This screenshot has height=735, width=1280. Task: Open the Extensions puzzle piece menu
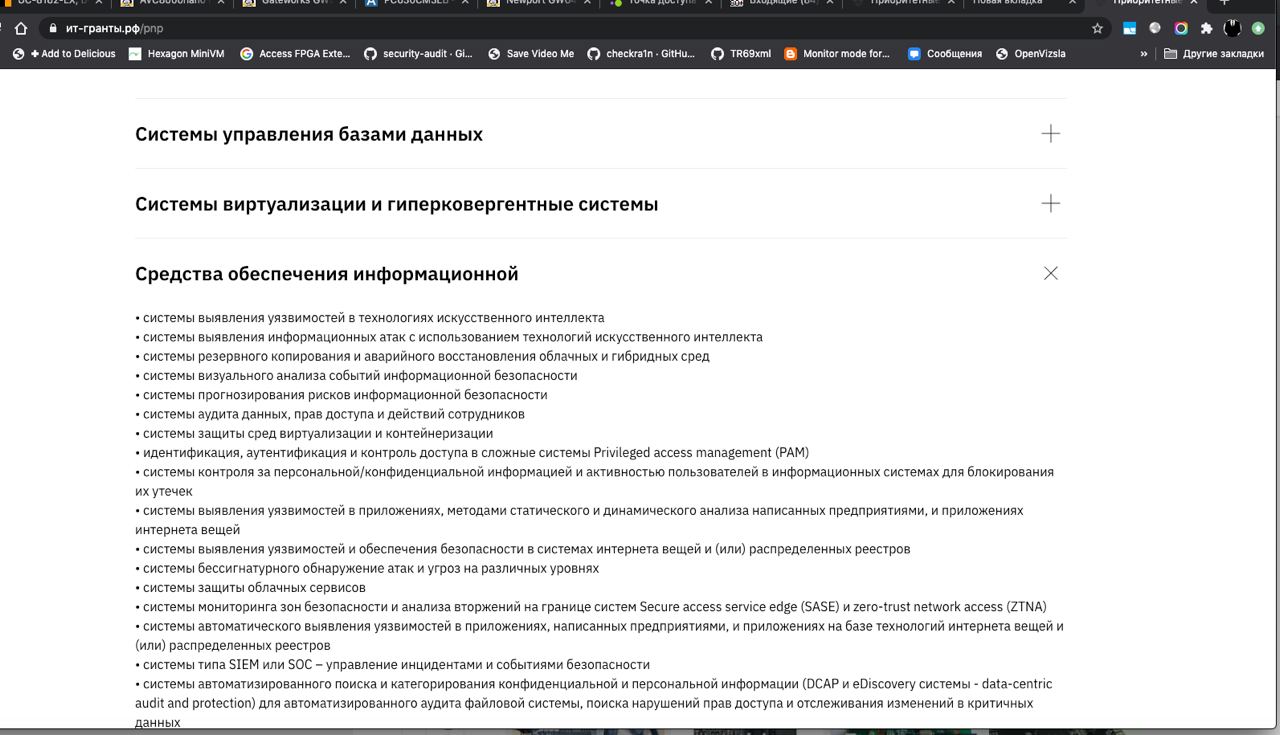[x=1206, y=29]
